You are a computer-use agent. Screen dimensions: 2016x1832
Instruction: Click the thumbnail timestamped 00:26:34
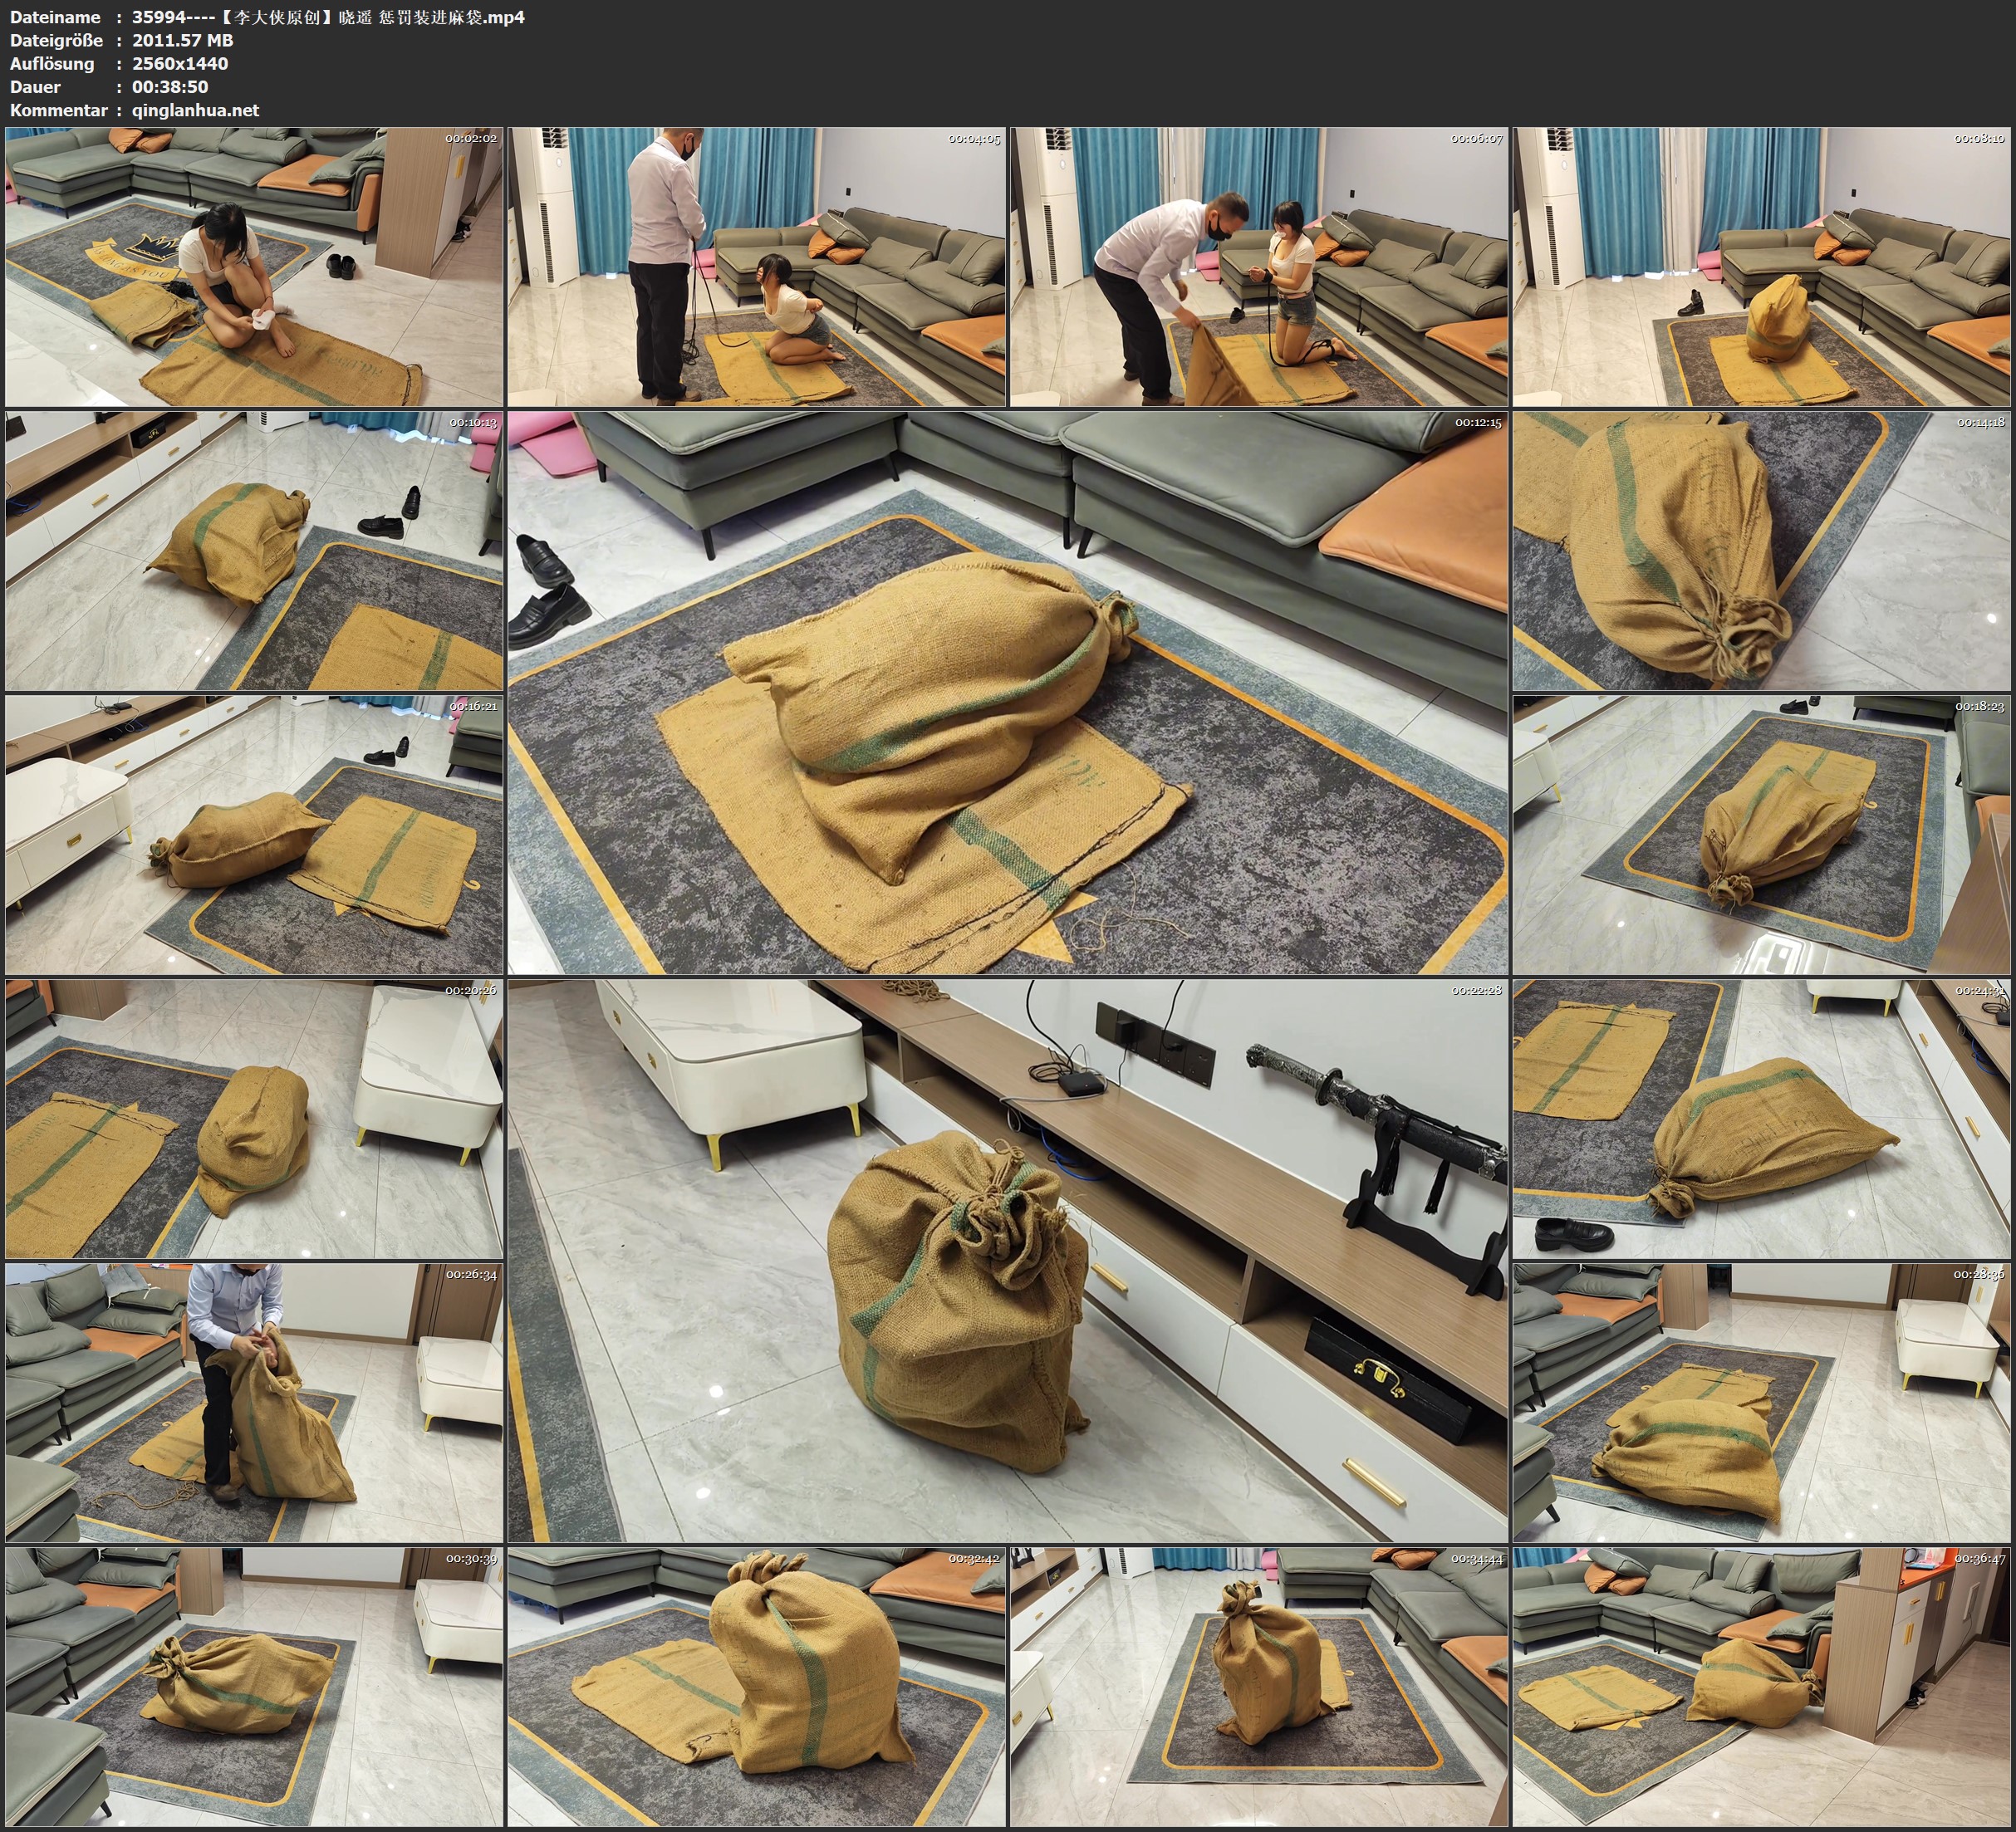[x=254, y=1402]
